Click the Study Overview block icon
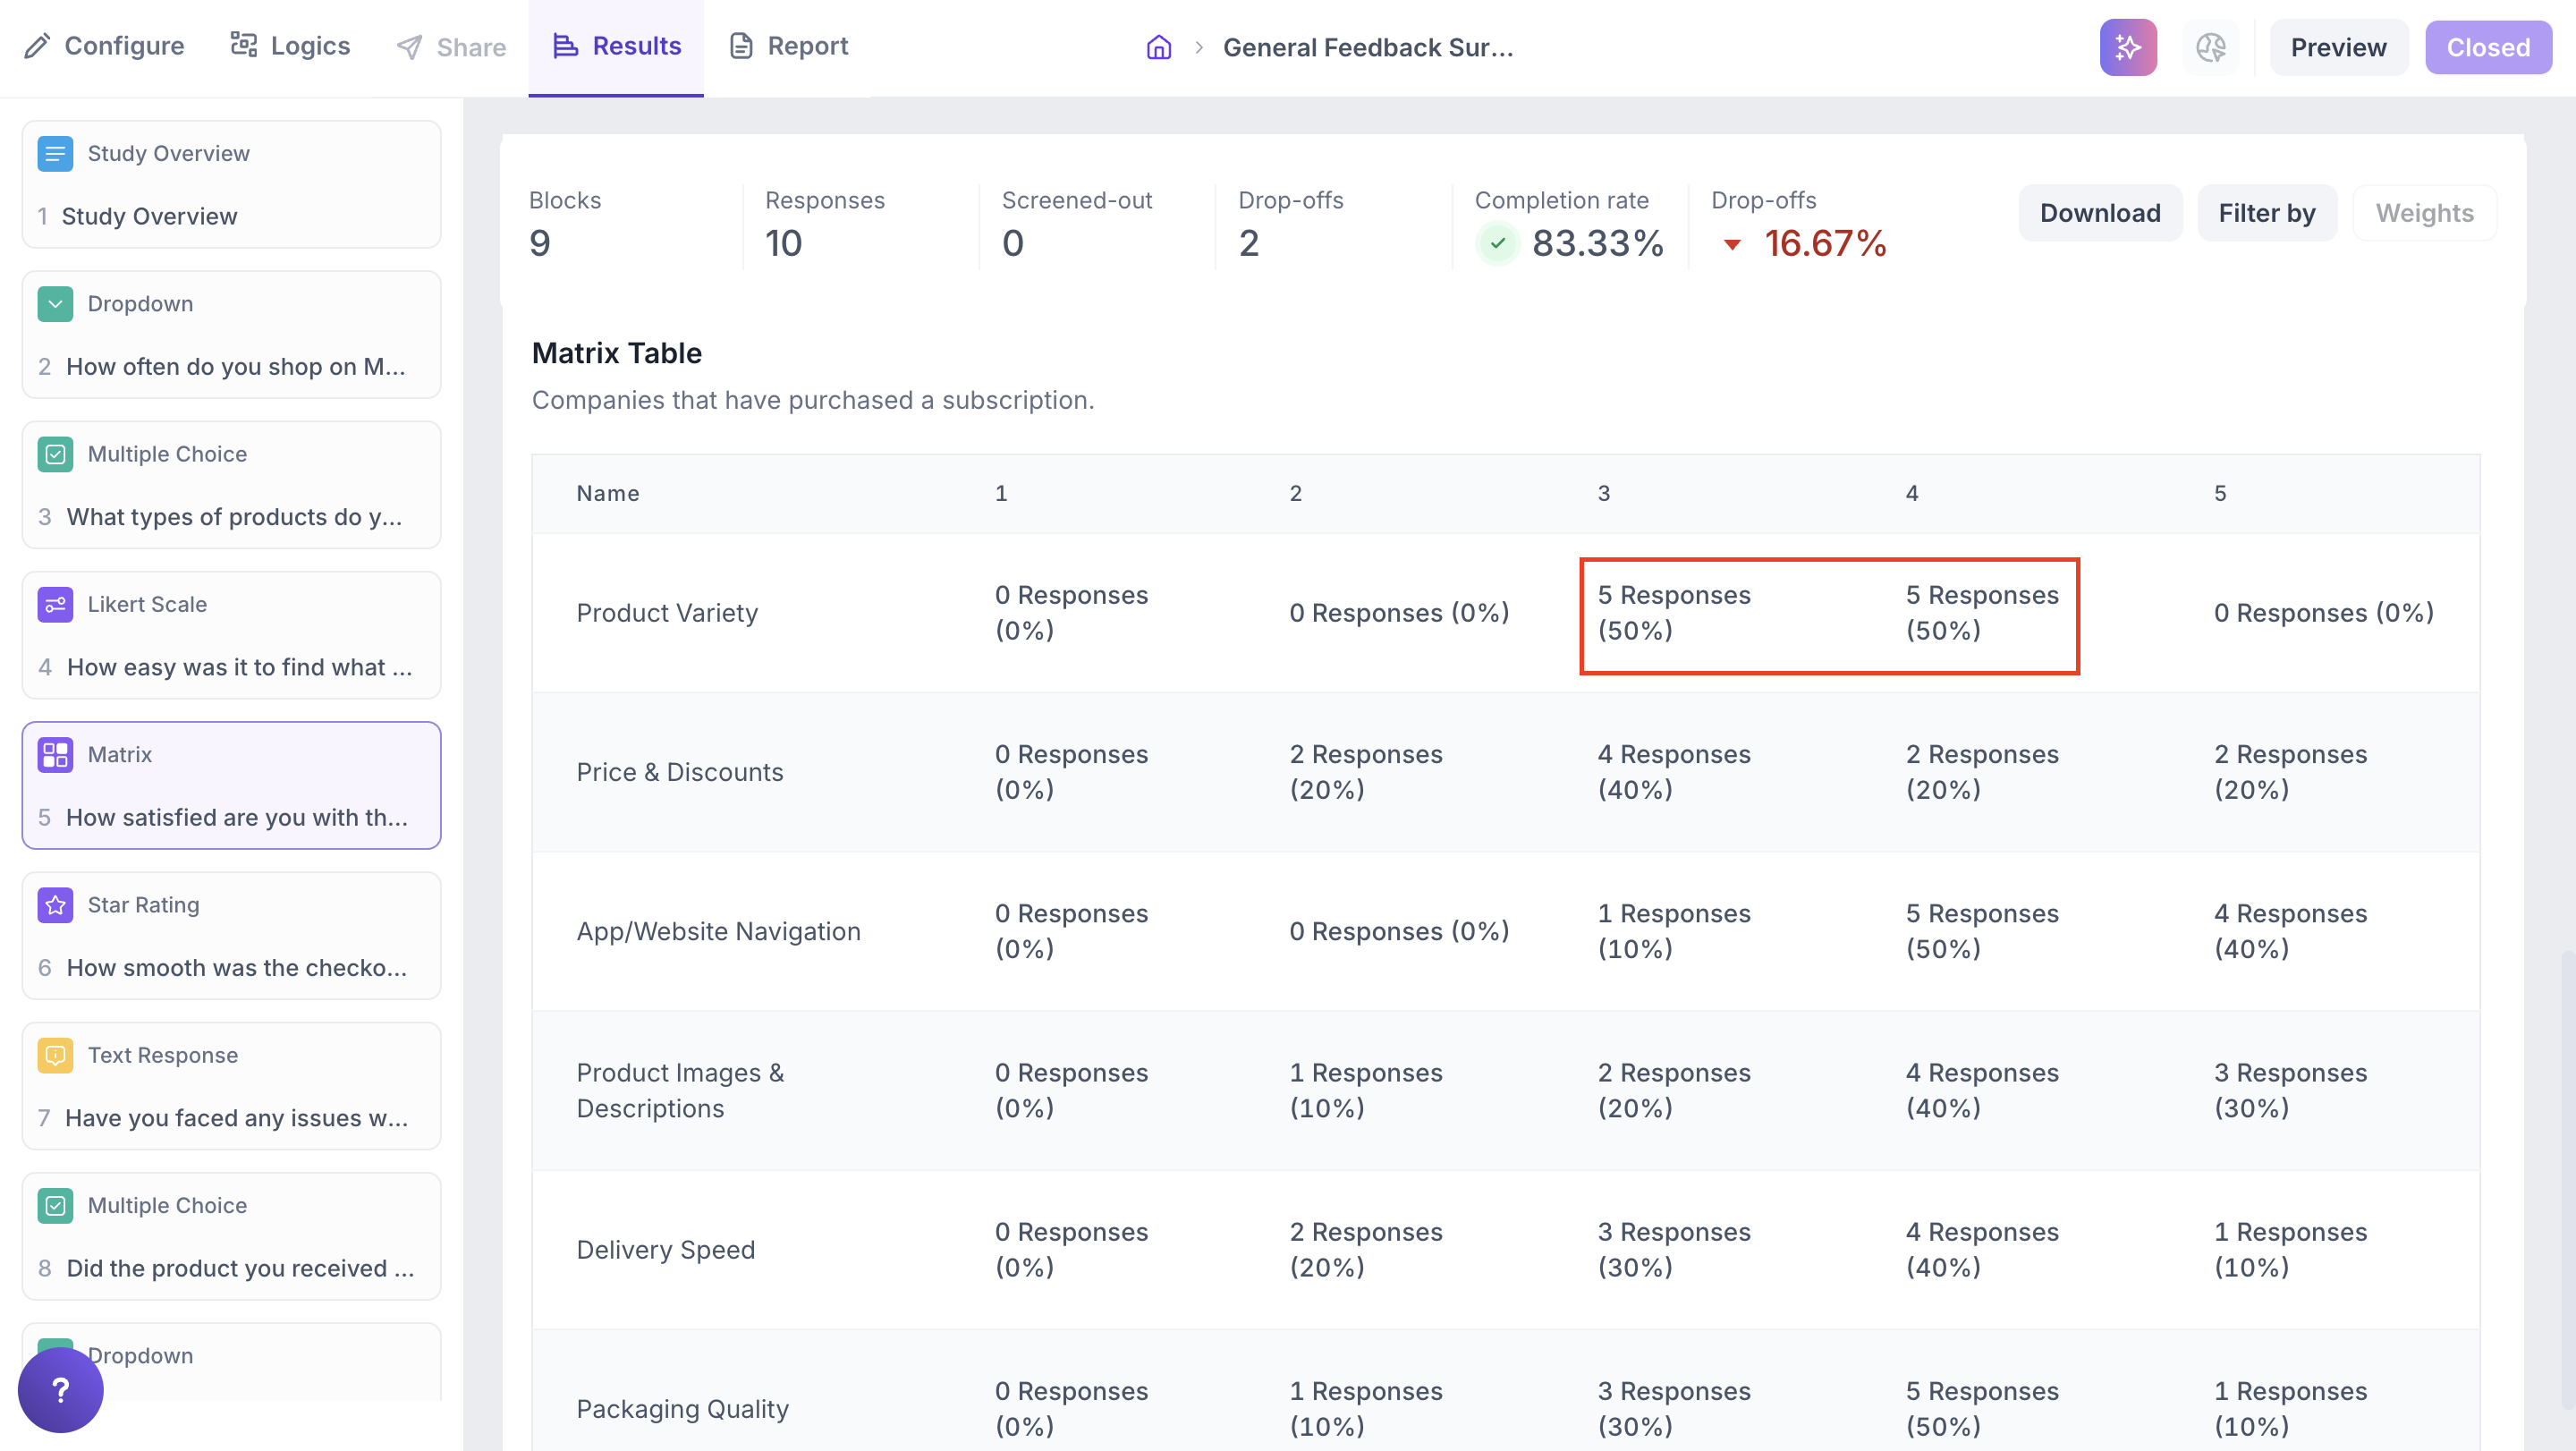The width and height of the screenshot is (2576, 1451). tap(55, 153)
